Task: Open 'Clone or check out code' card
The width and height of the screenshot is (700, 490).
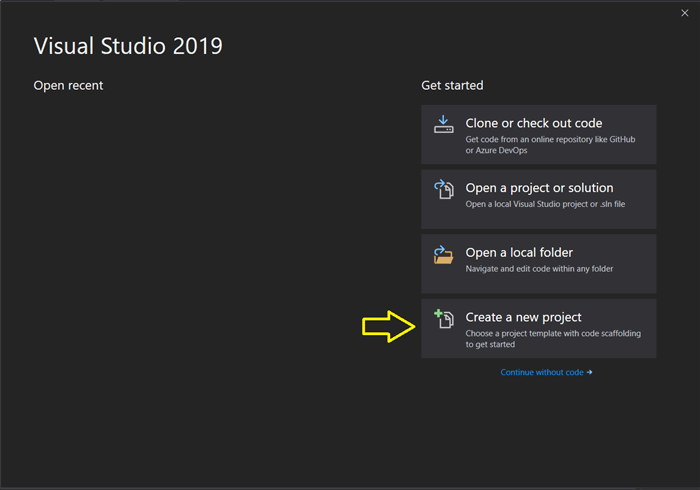Action: click(538, 134)
